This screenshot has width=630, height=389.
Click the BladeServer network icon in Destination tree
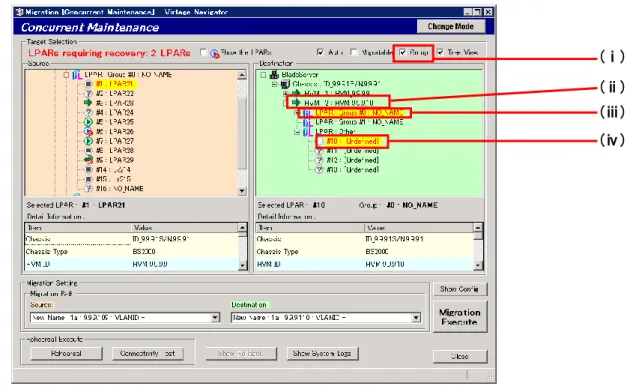[274, 75]
